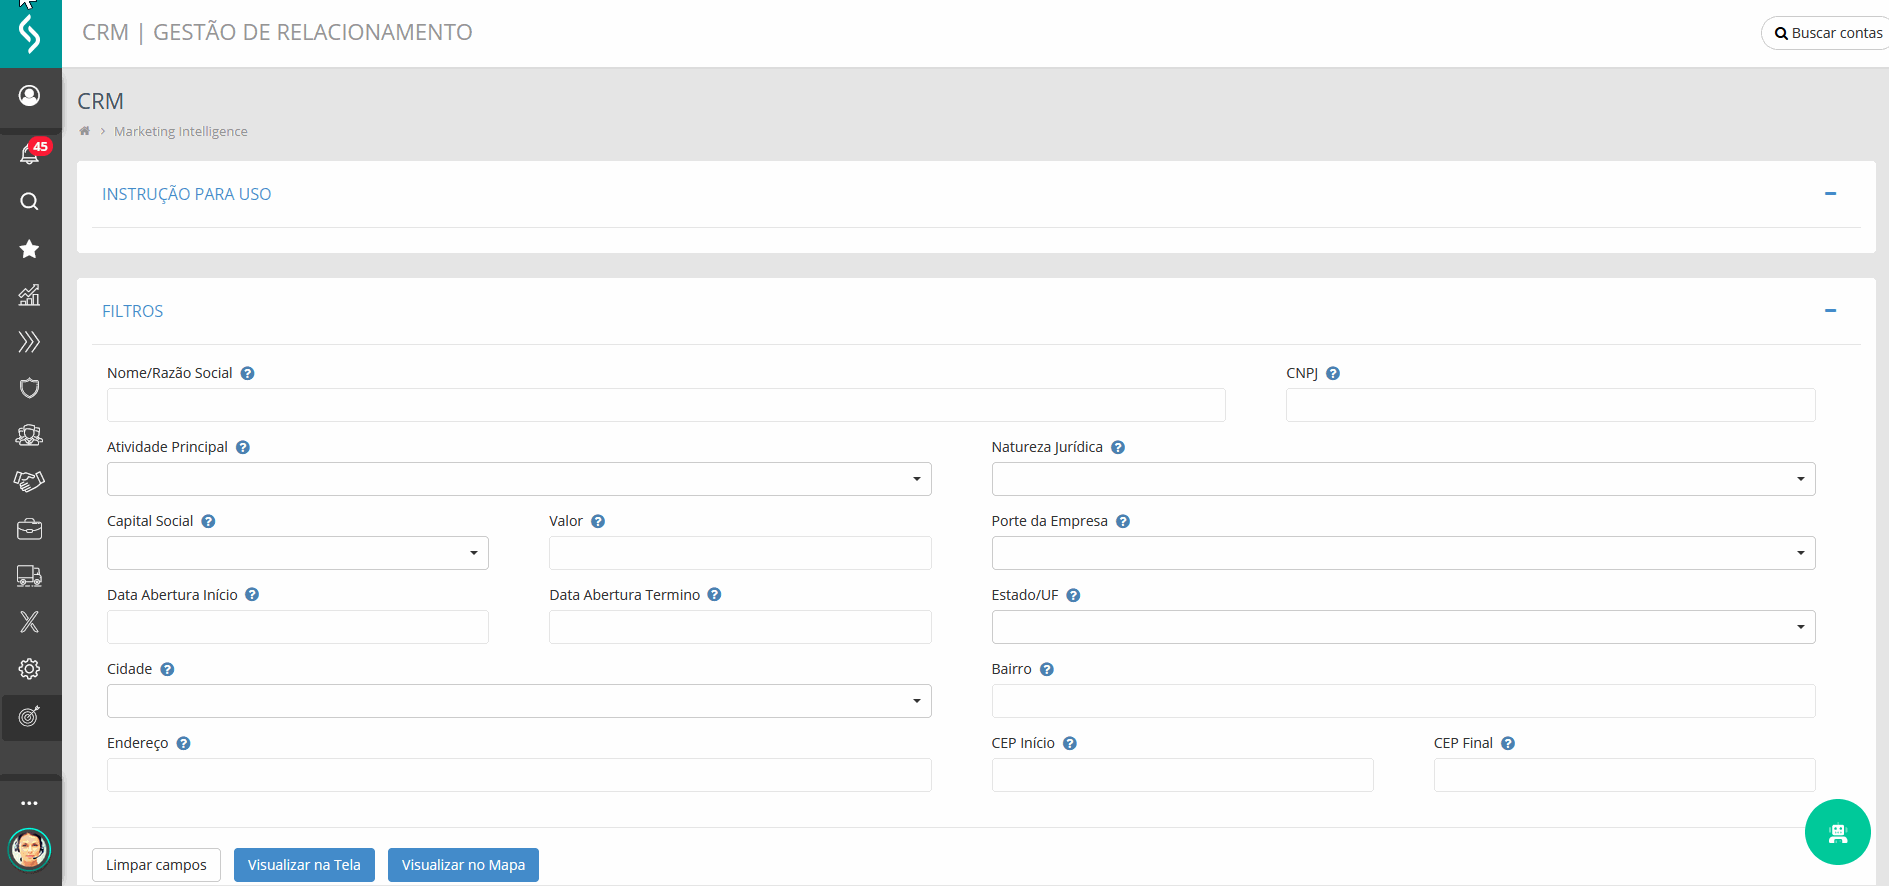Click the delivery truck sidebar icon
1889x886 pixels.
(x=30, y=576)
